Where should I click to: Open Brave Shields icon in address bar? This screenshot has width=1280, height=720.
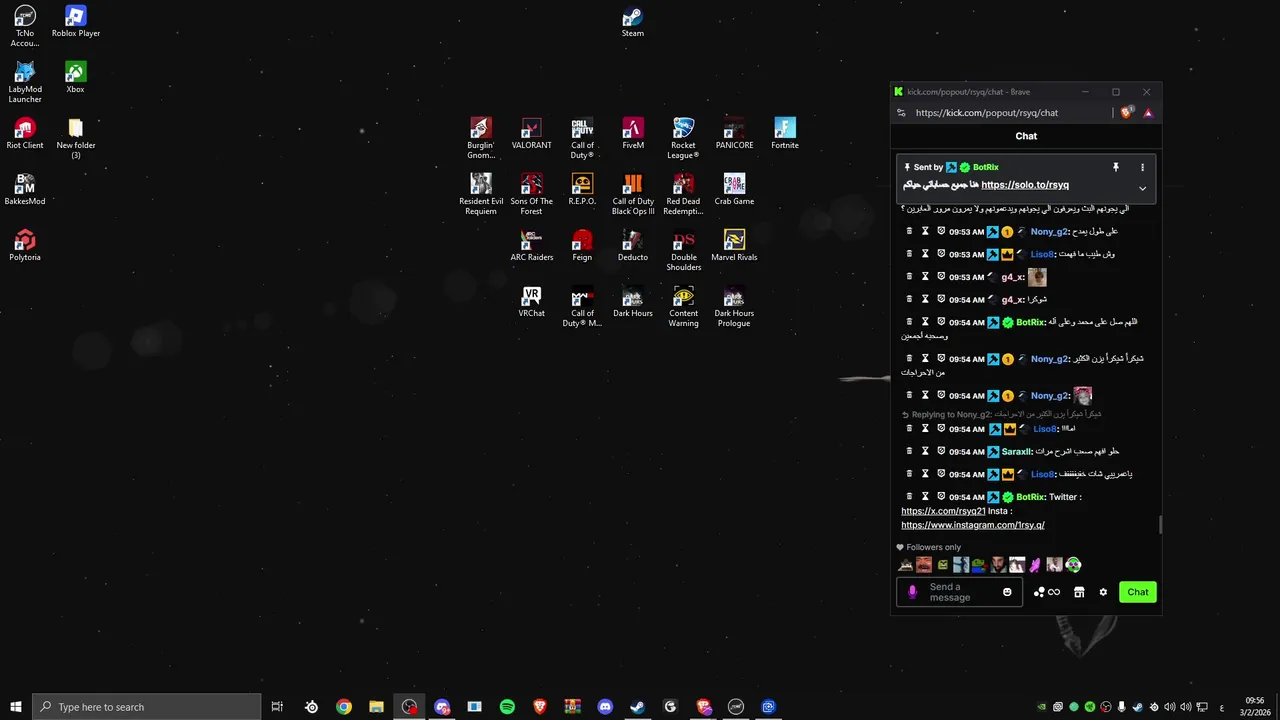coord(1127,113)
